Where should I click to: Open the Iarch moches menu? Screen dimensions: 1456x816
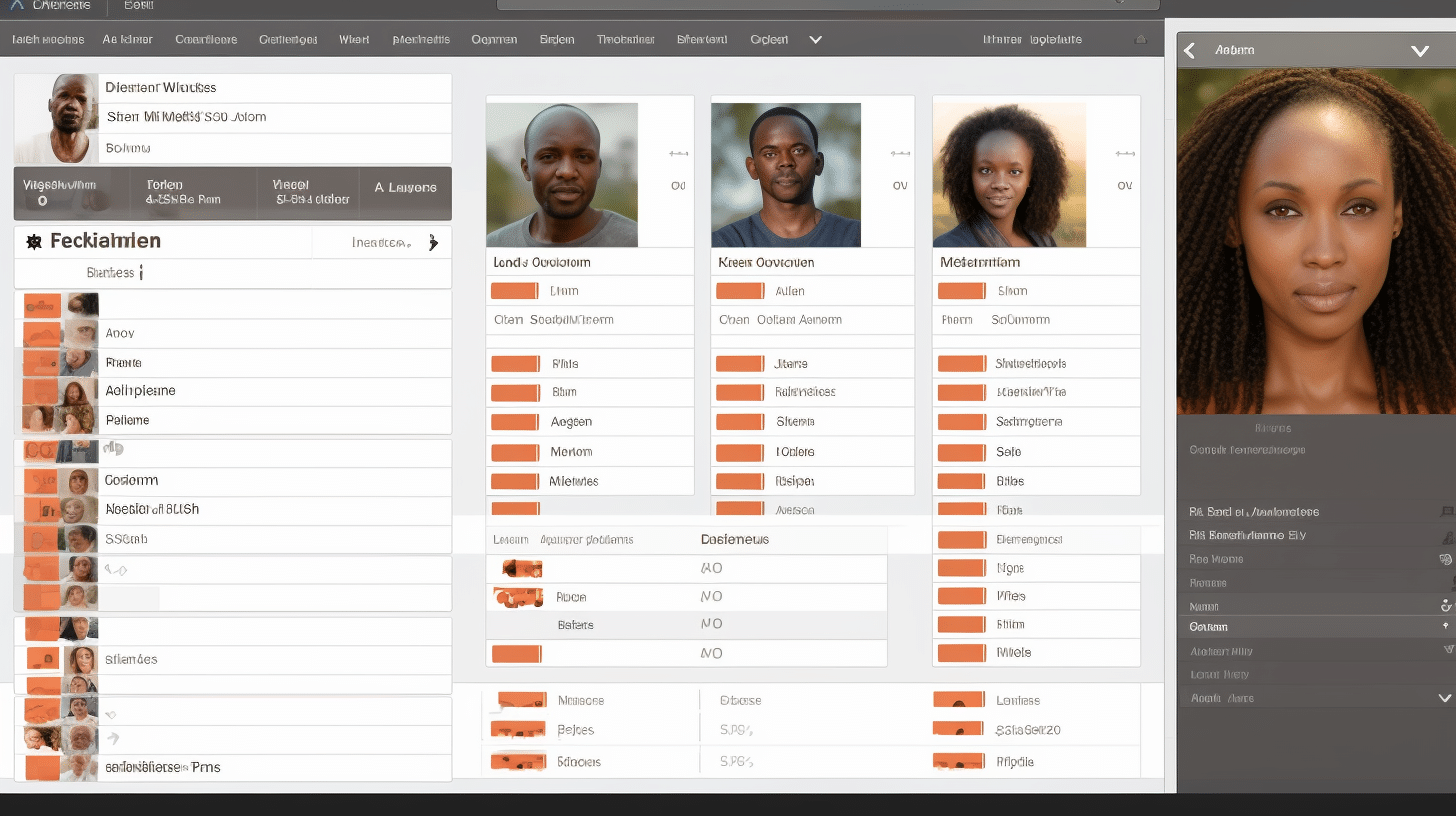(48, 40)
